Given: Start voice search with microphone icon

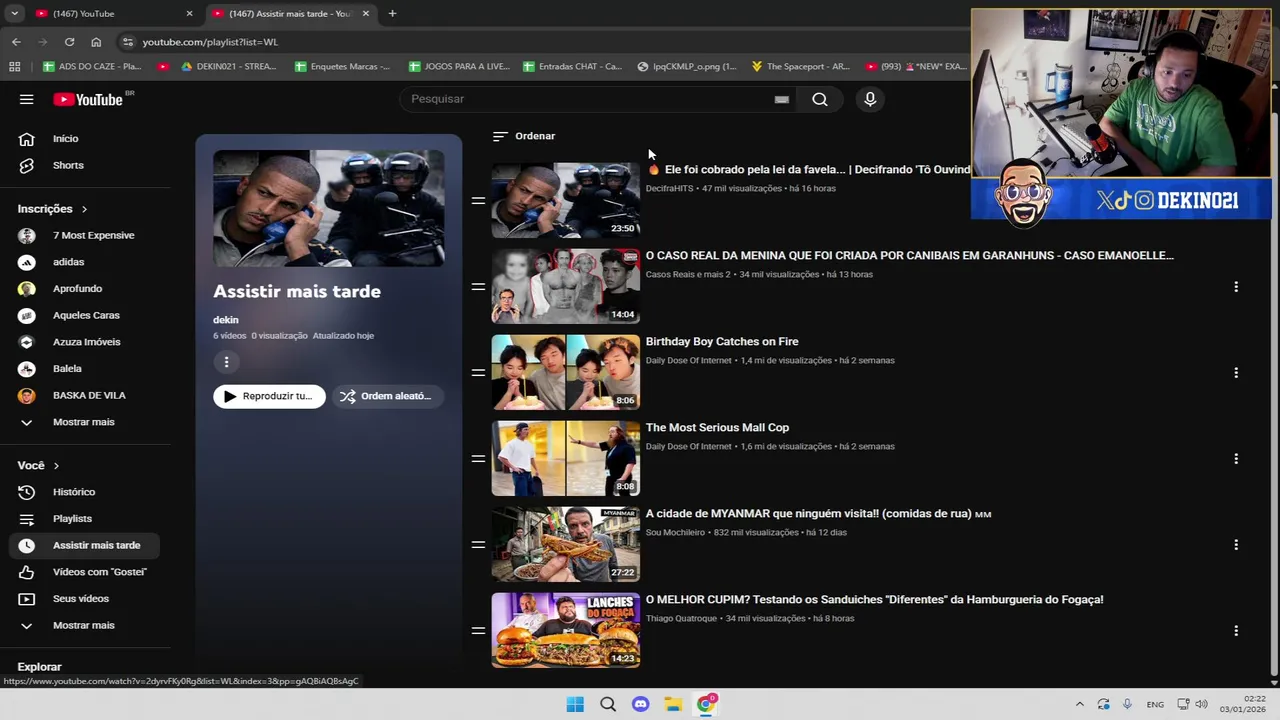Looking at the screenshot, I should pyautogui.click(x=870, y=99).
